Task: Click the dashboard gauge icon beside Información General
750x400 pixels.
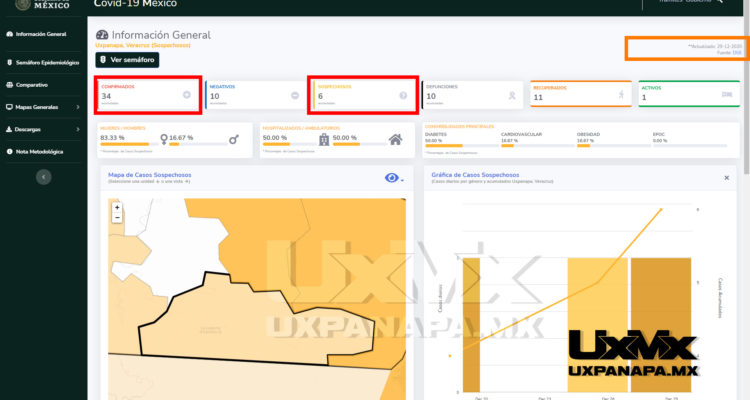Action: point(102,35)
